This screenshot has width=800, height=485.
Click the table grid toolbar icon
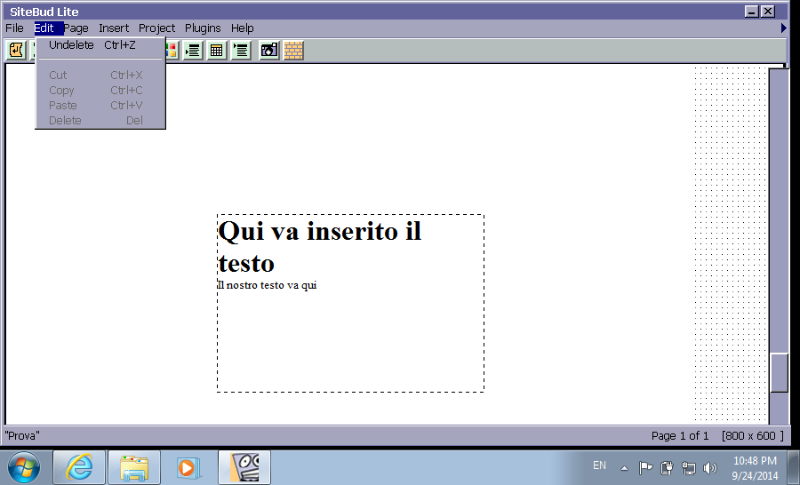pos(216,50)
